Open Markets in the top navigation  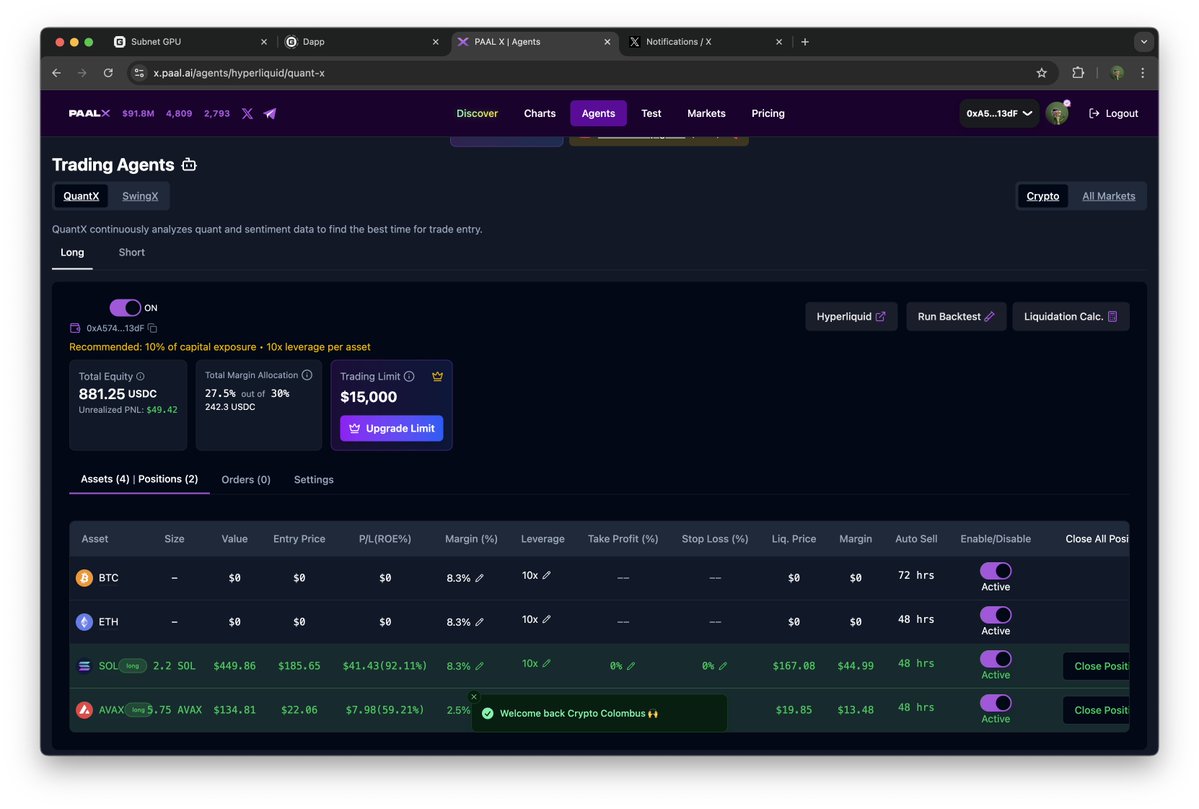tap(706, 113)
